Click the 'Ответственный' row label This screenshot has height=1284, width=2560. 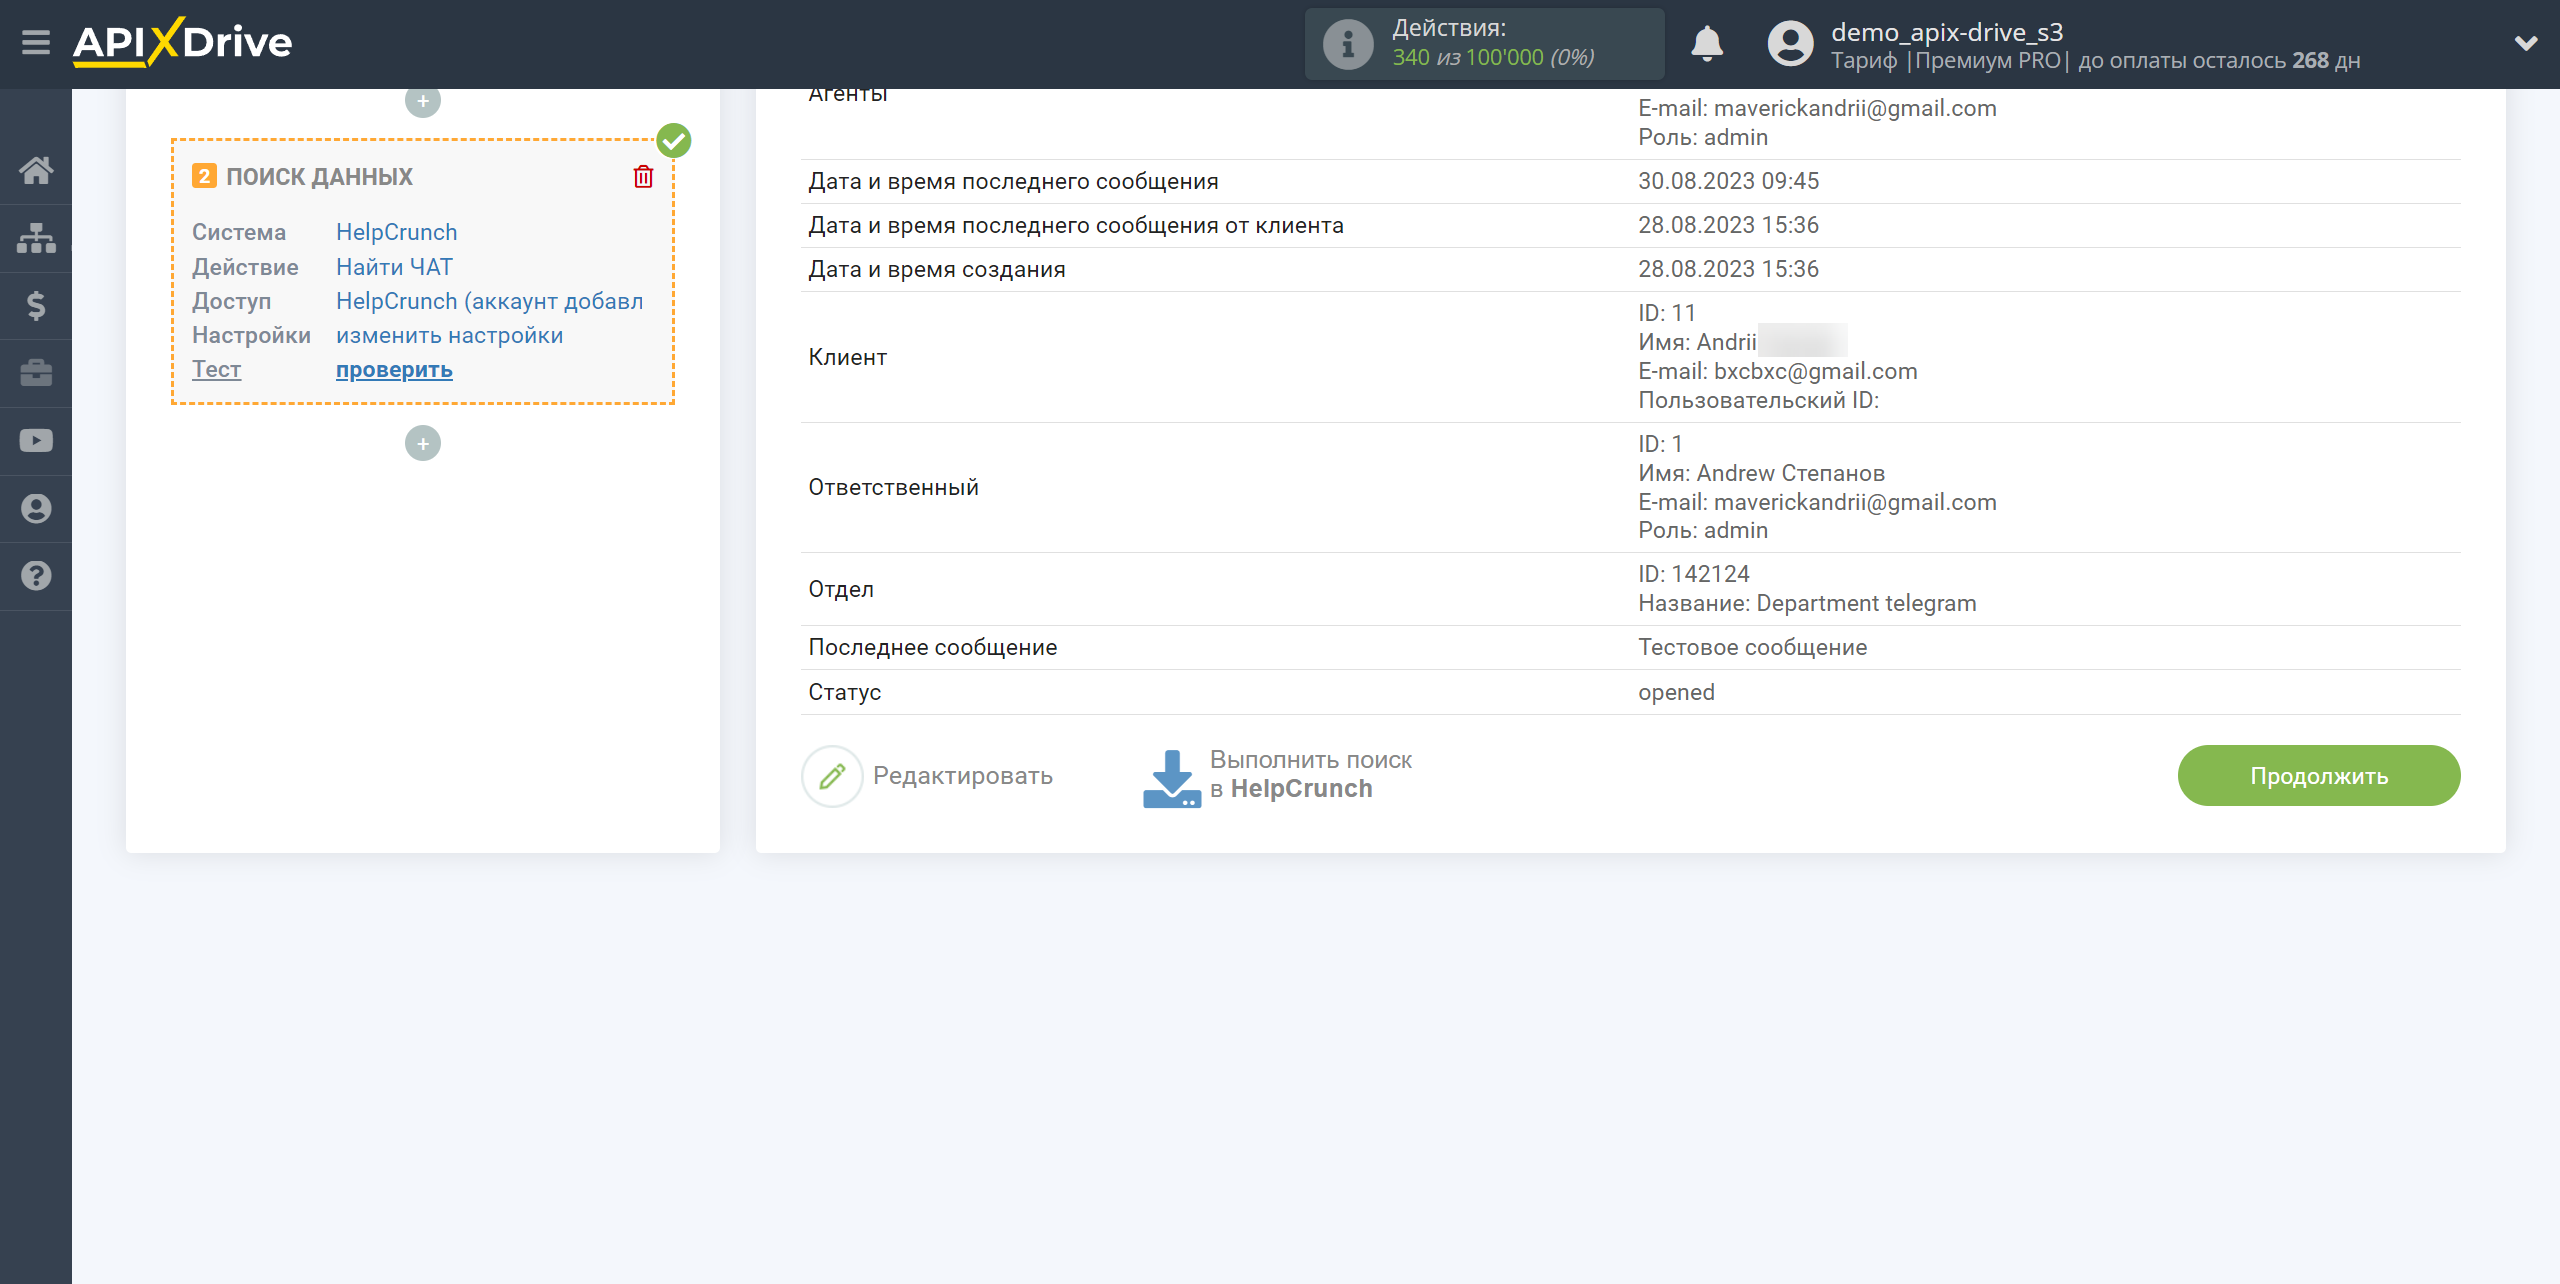coord(893,487)
